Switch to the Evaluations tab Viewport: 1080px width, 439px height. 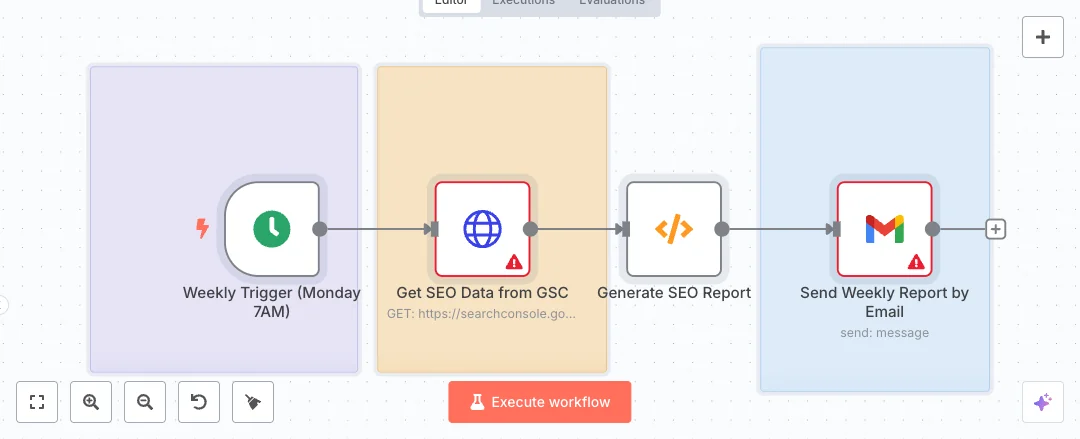[x=612, y=3]
